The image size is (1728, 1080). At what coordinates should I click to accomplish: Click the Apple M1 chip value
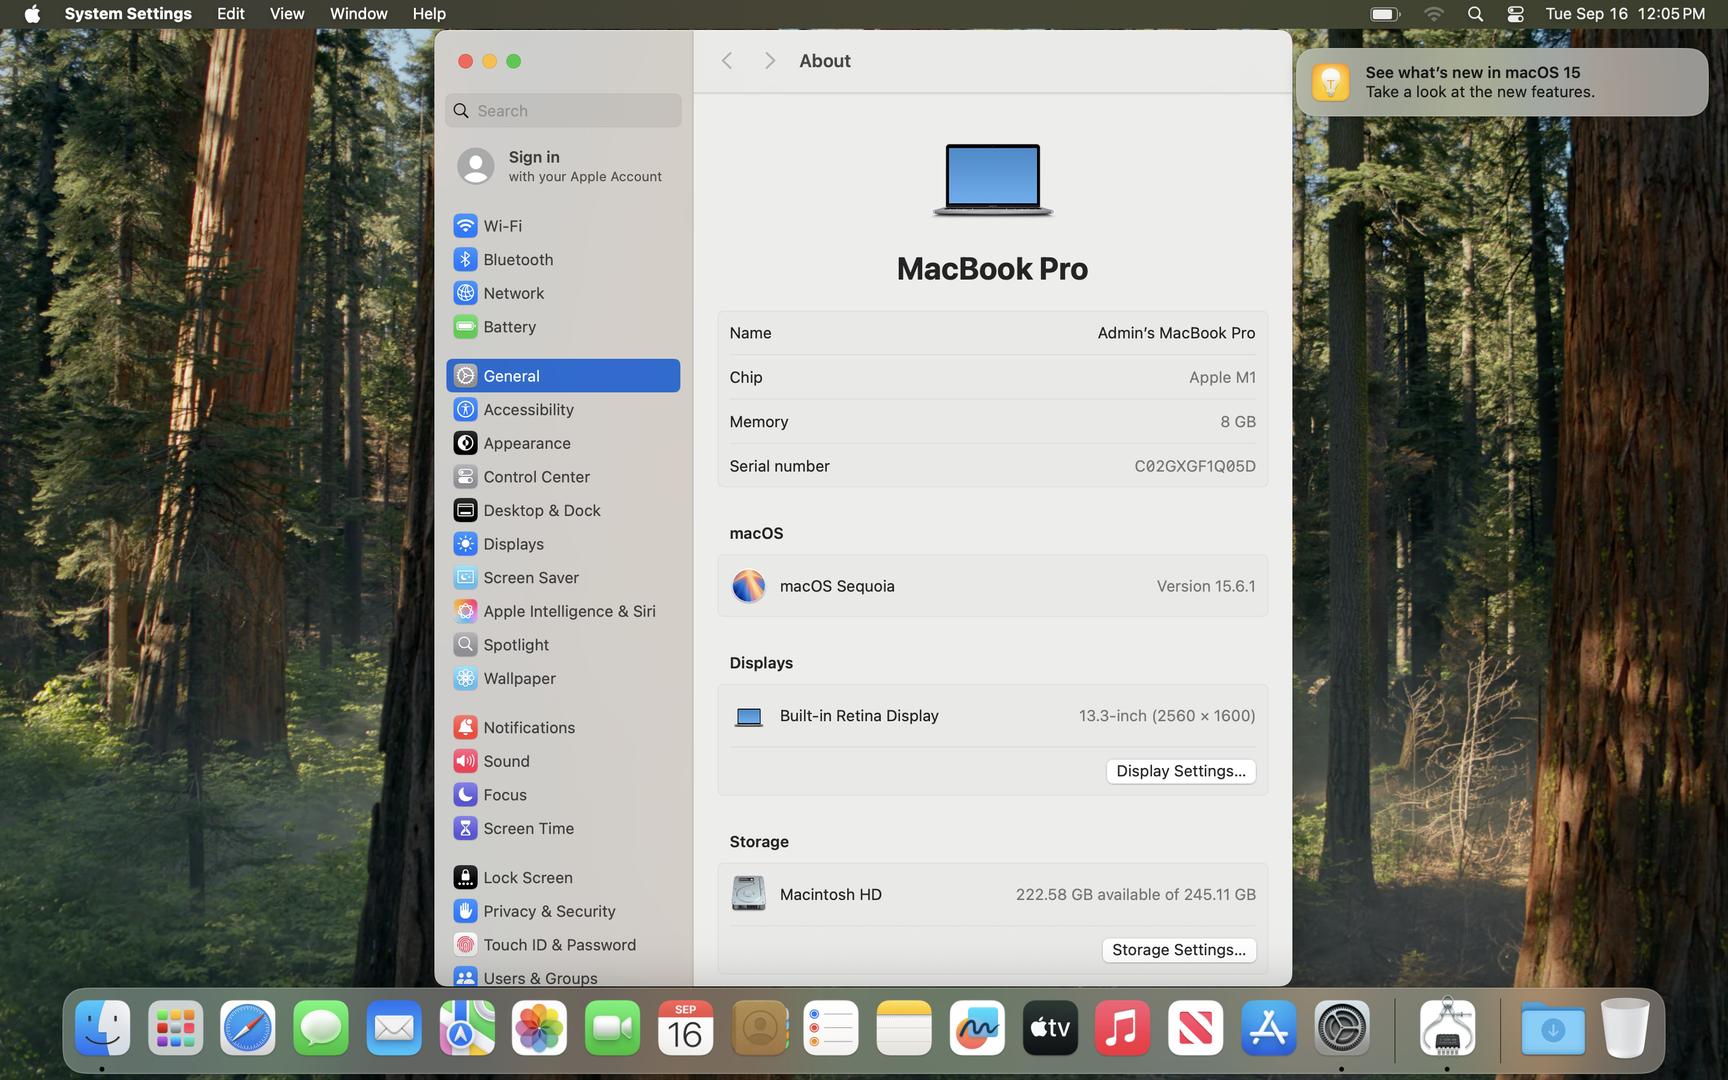1222,377
